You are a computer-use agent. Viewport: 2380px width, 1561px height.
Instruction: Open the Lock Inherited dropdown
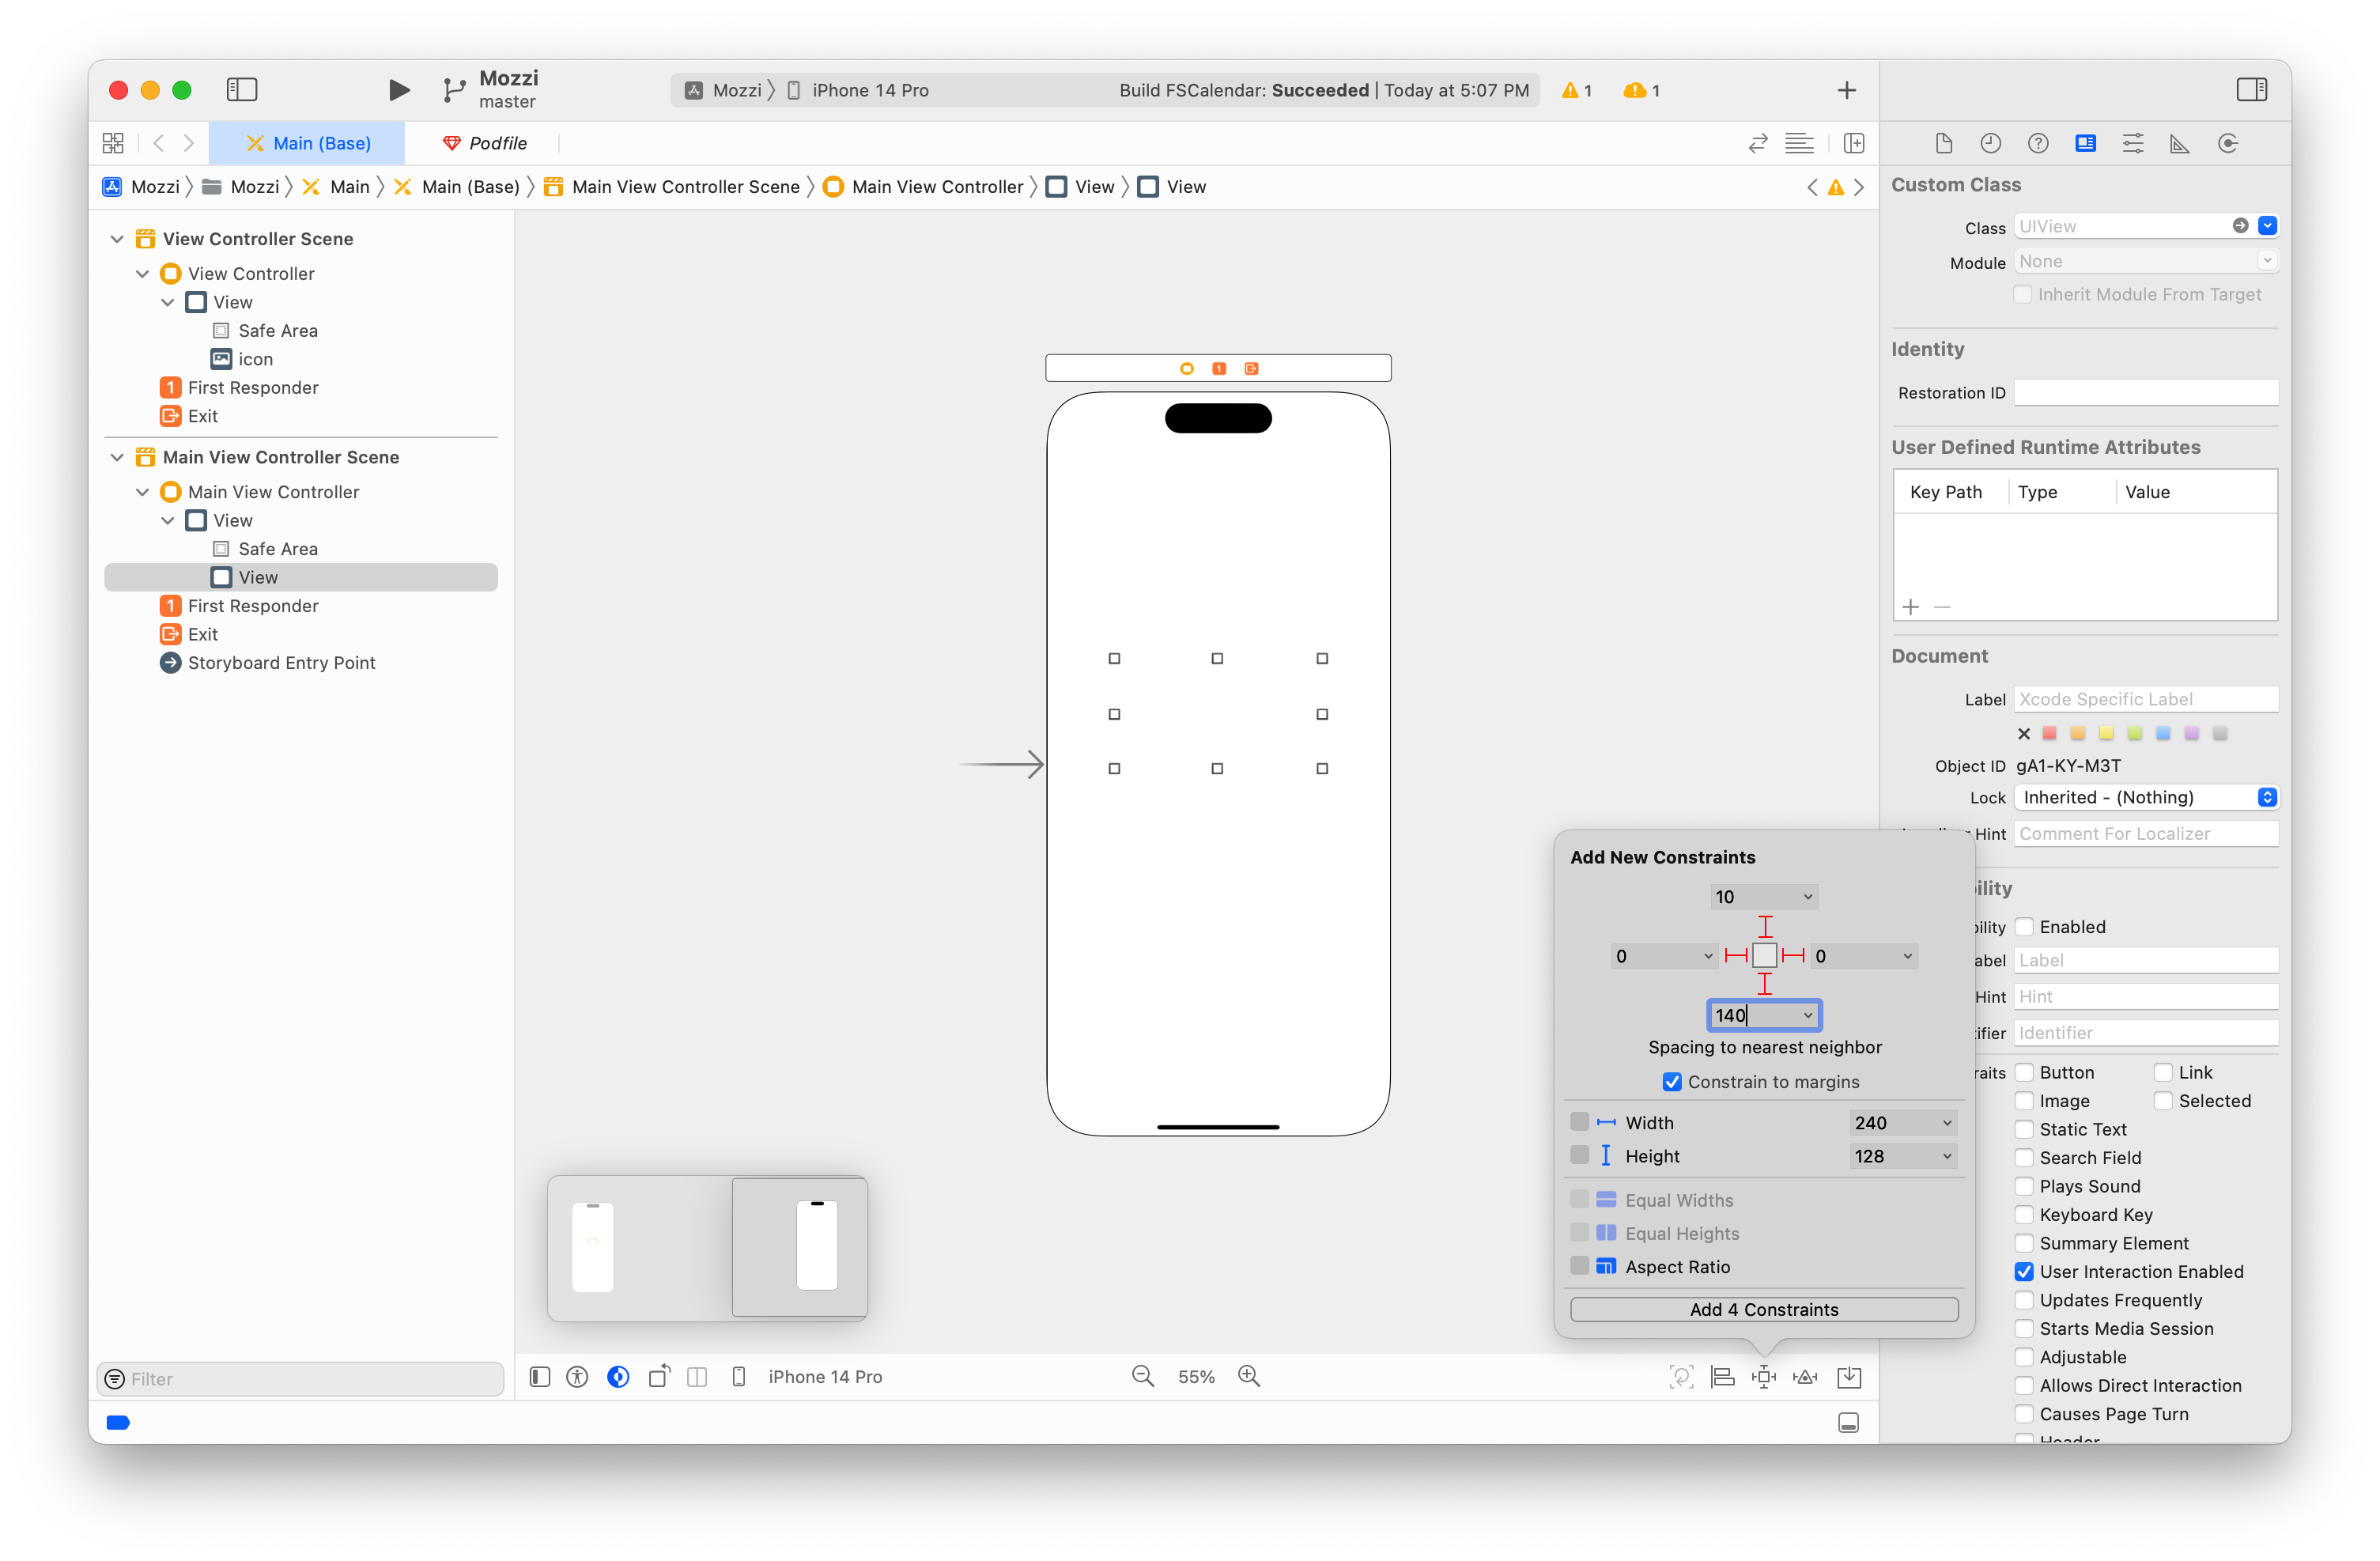pos(2145,797)
